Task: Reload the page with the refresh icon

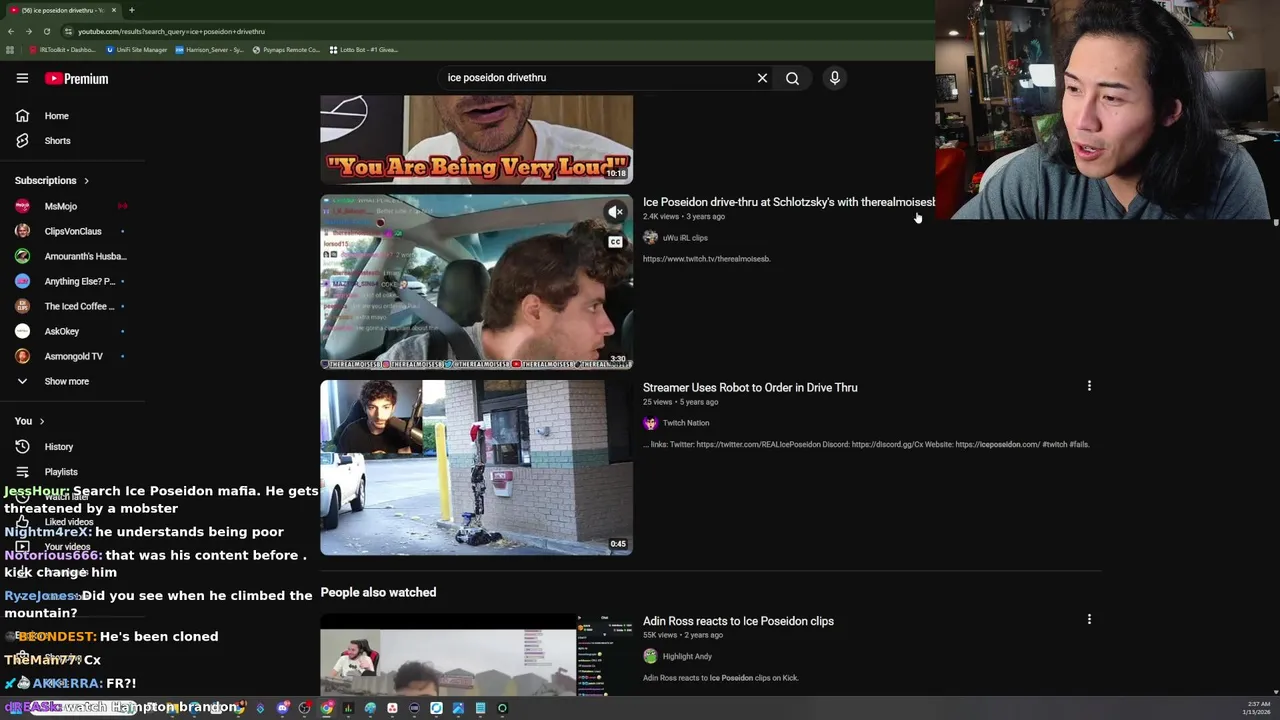Action: (46, 31)
